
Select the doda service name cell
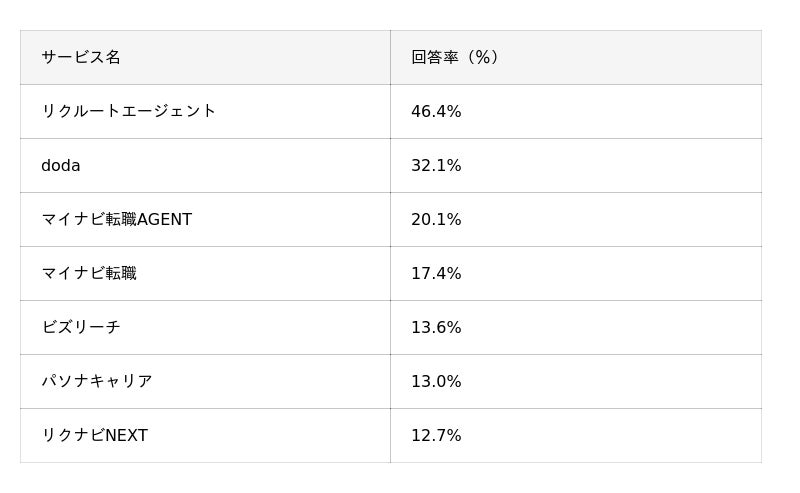pos(61,165)
